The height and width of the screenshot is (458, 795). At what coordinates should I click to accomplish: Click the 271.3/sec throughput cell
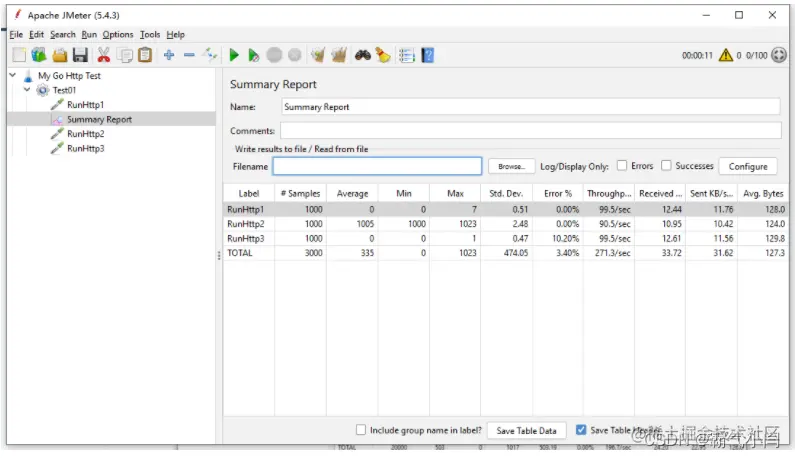[x=608, y=253]
